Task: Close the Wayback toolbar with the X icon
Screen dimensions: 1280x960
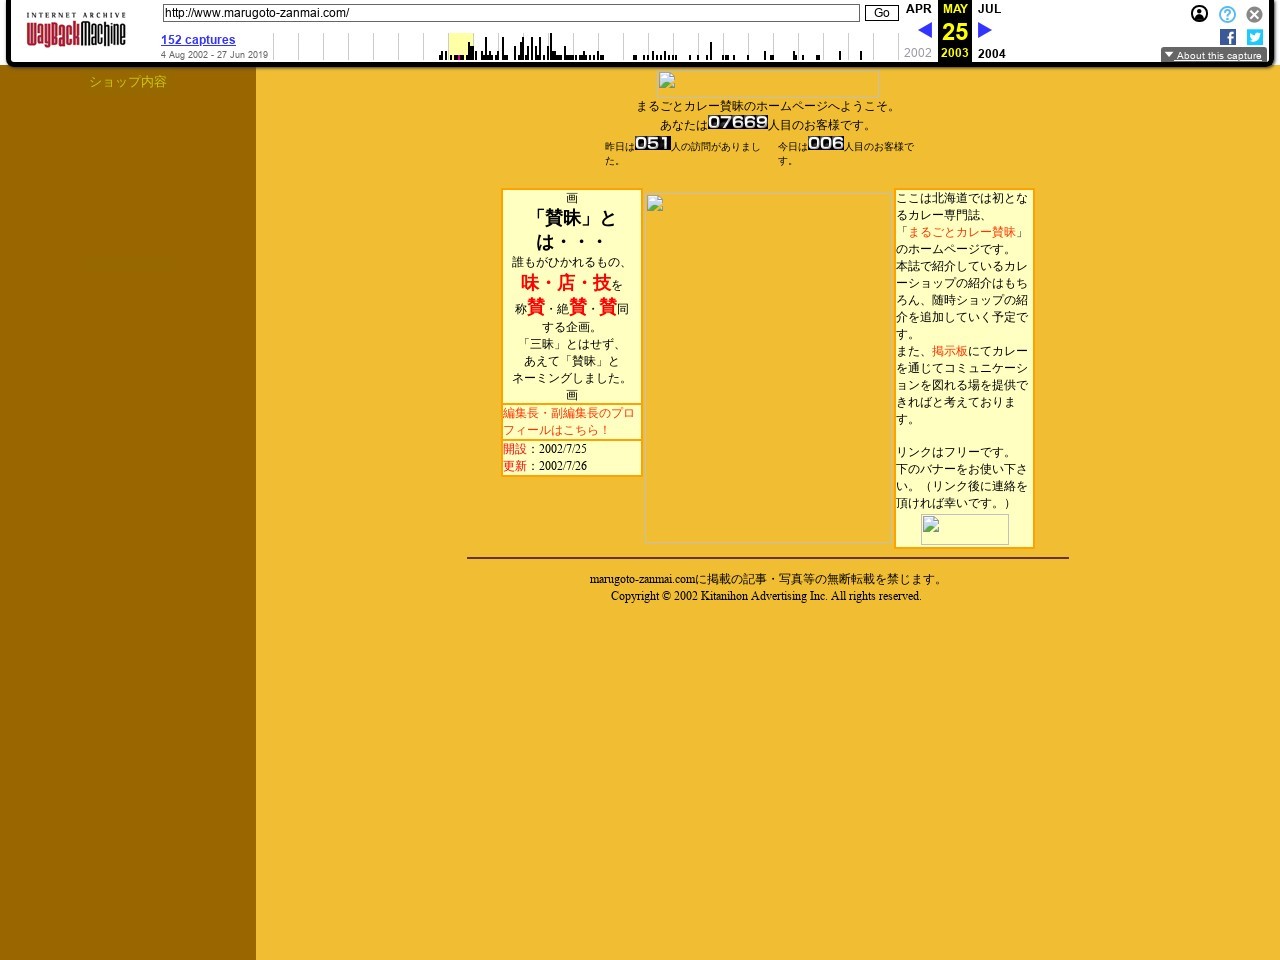Action: click(x=1254, y=14)
